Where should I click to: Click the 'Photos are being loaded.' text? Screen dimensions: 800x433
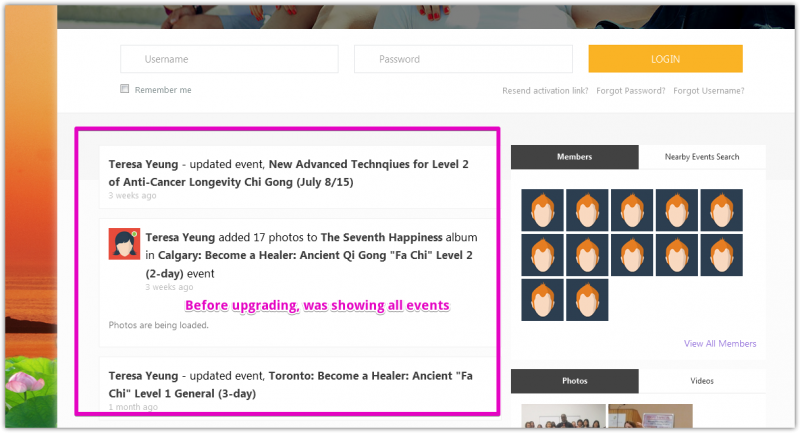pyautogui.click(x=159, y=325)
